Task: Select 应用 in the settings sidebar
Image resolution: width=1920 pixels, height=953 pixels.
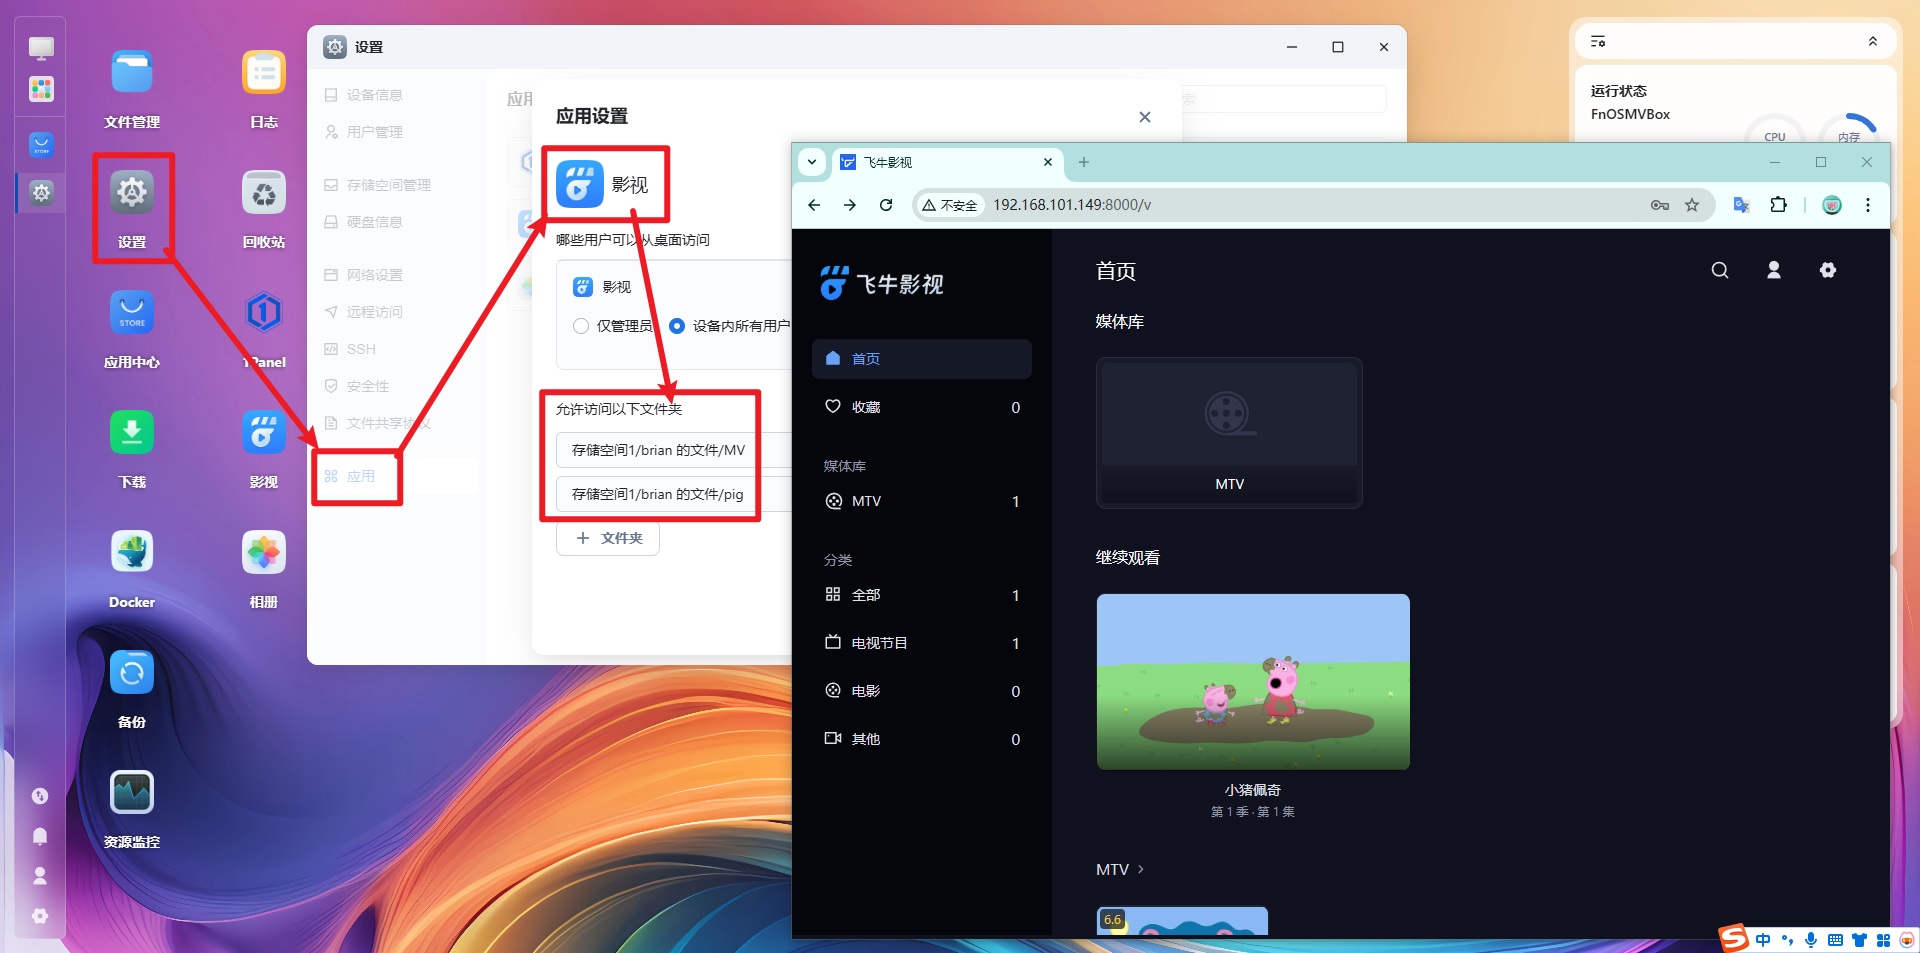Action: tap(360, 476)
